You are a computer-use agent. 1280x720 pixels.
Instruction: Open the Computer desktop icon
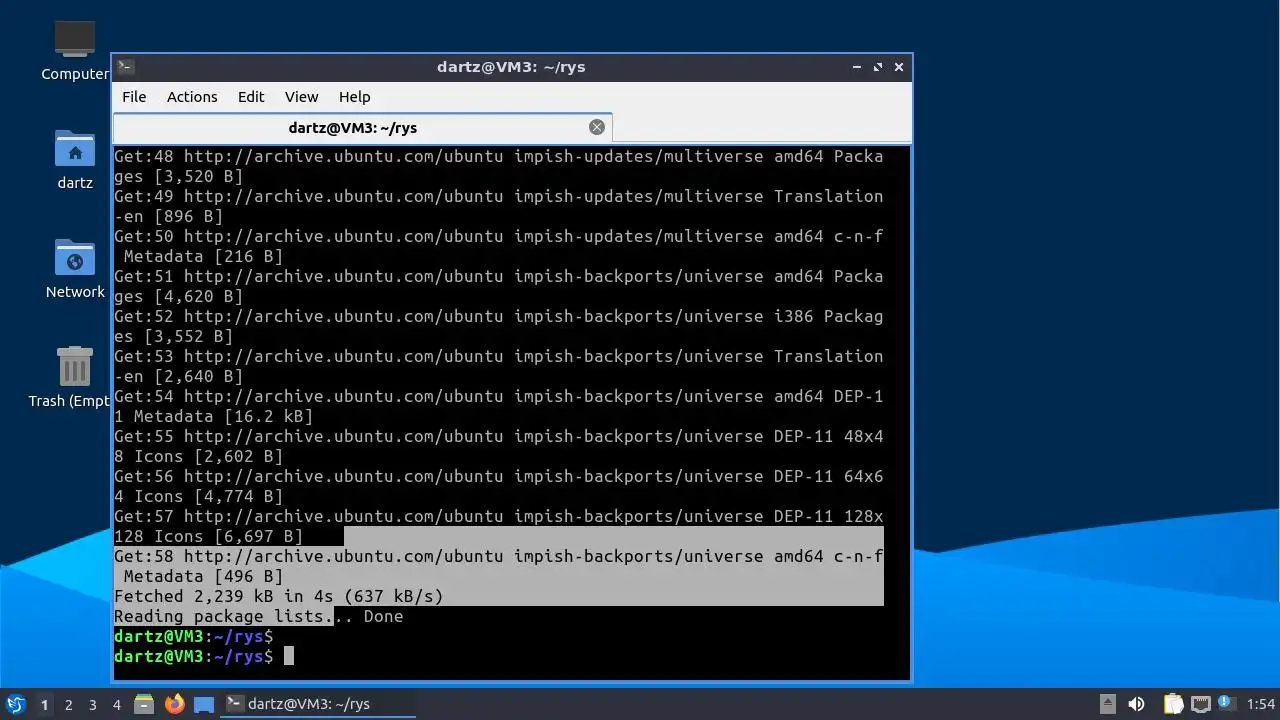coord(75,52)
